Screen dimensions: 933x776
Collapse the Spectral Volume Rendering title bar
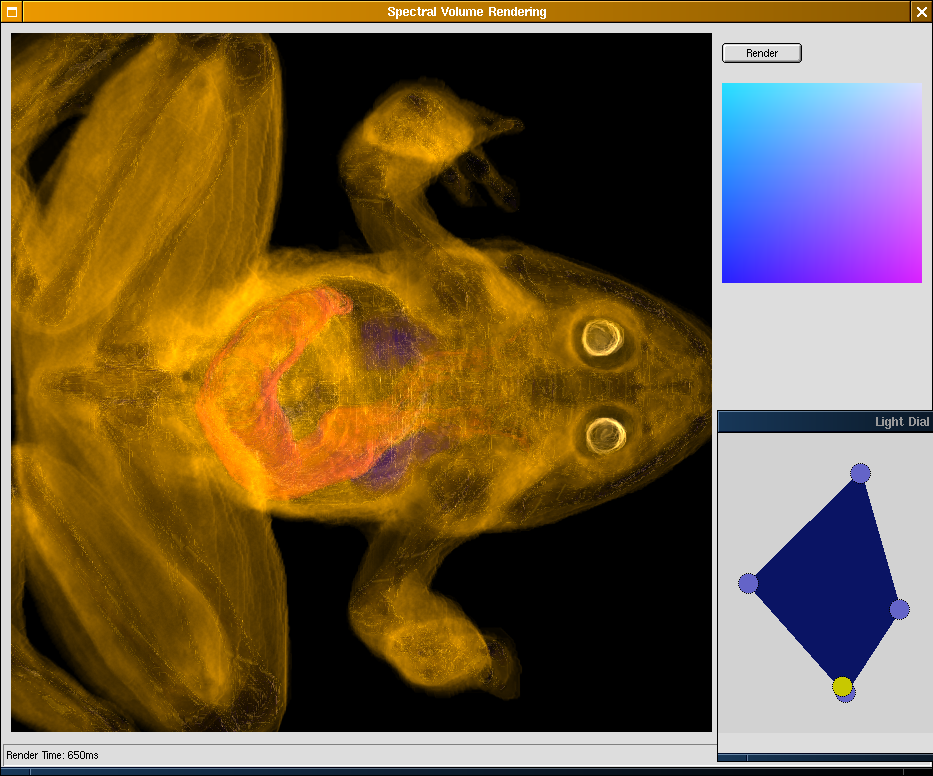point(466,11)
